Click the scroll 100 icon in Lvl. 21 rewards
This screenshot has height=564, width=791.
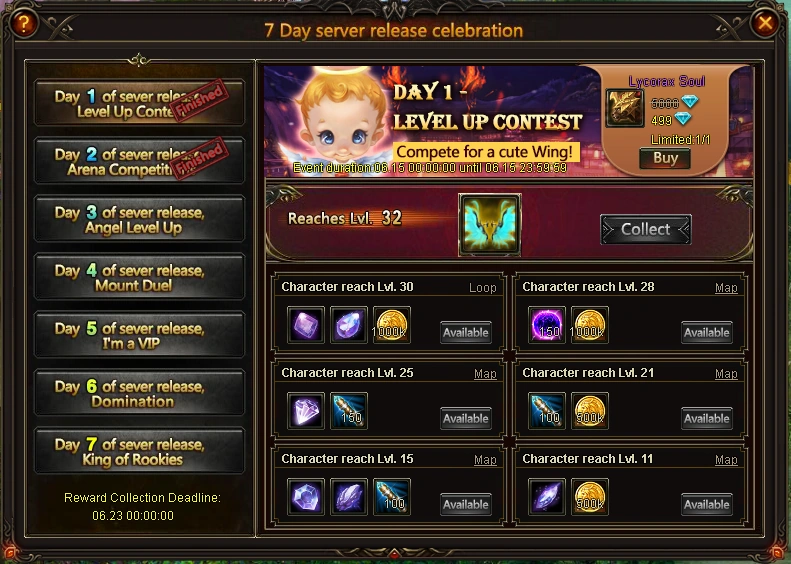pyautogui.click(x=546, y=411)
